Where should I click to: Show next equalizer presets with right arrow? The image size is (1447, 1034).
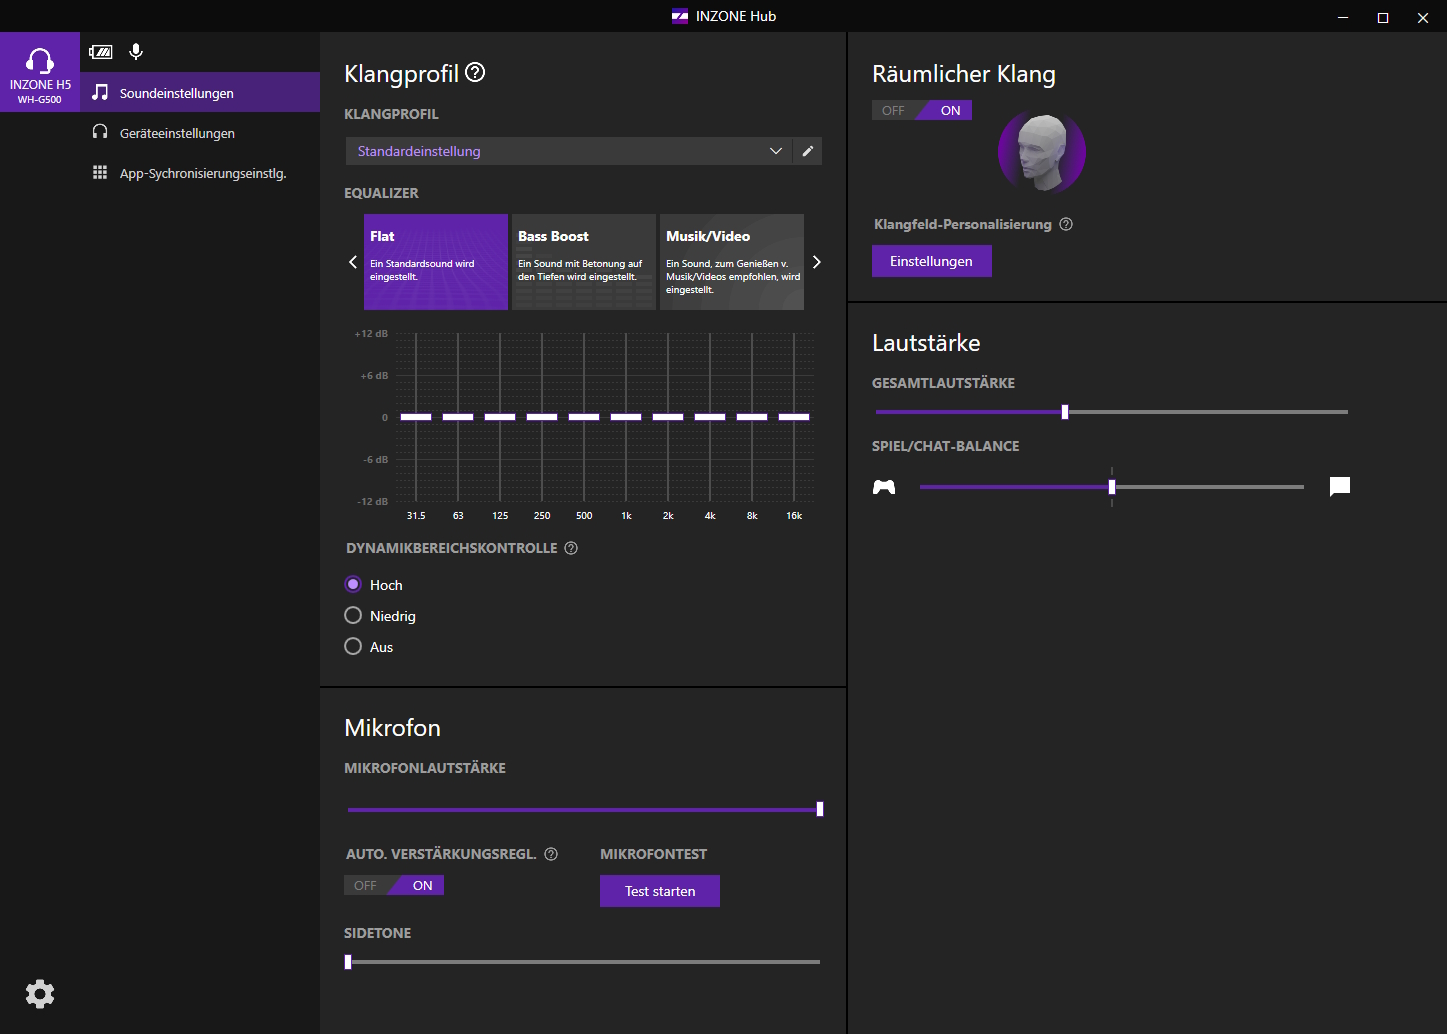[816, 262]
